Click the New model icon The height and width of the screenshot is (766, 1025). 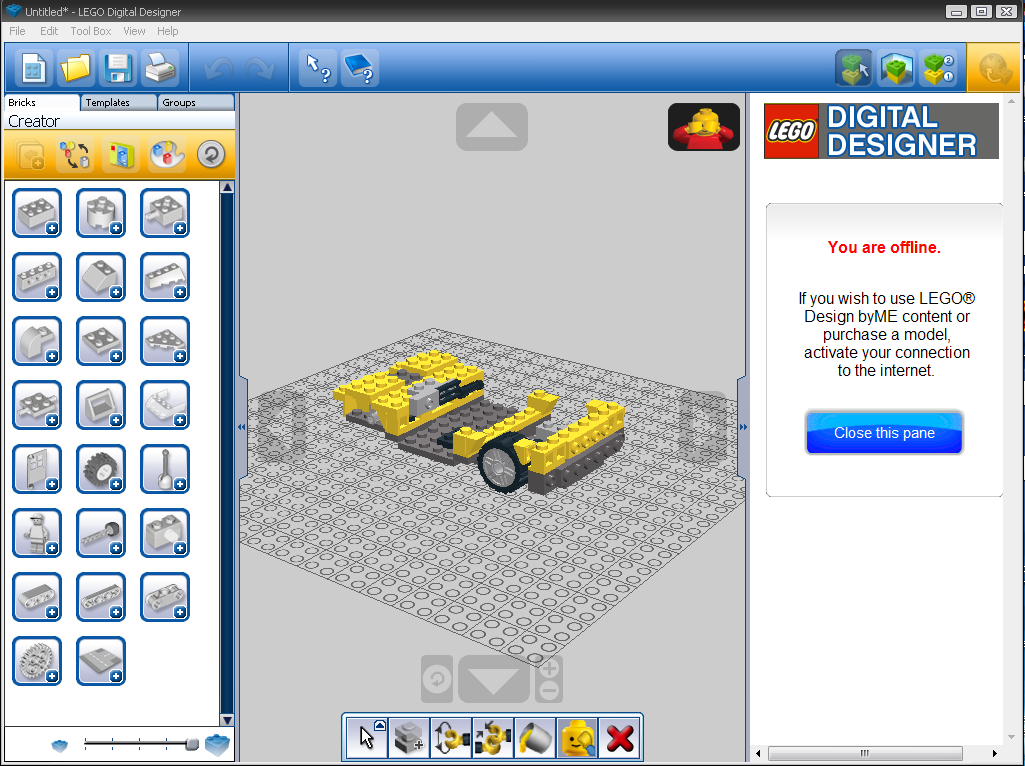click(33, 68)
